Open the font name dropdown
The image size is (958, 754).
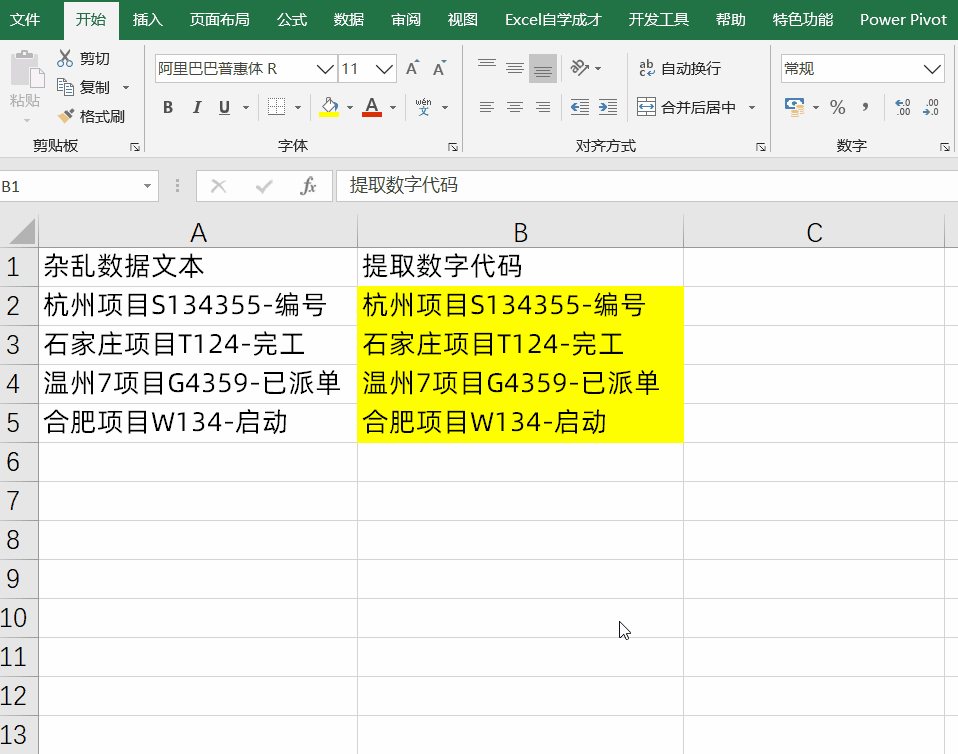(325, 68)
